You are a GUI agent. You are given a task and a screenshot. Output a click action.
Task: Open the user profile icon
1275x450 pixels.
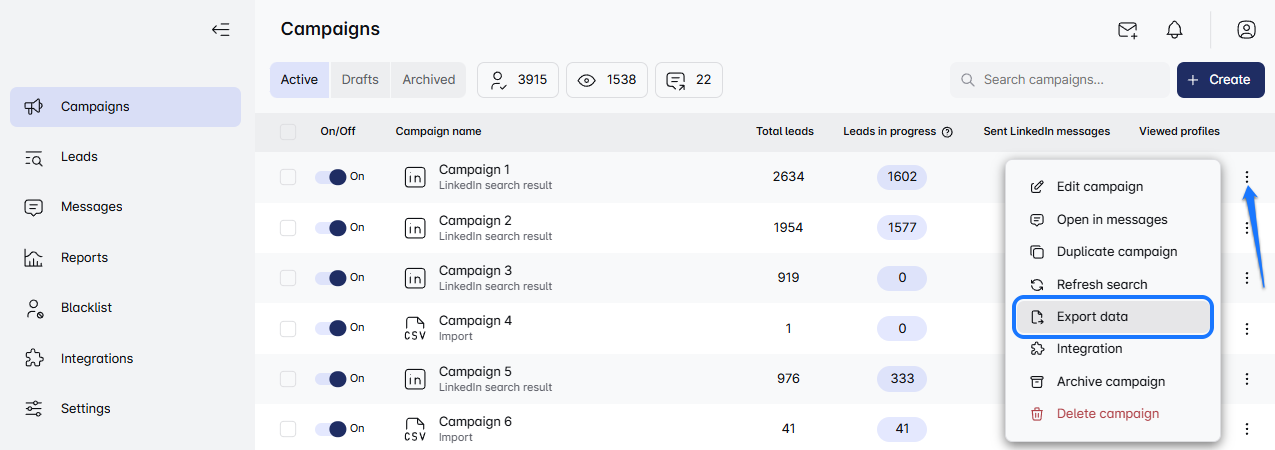1246,30
